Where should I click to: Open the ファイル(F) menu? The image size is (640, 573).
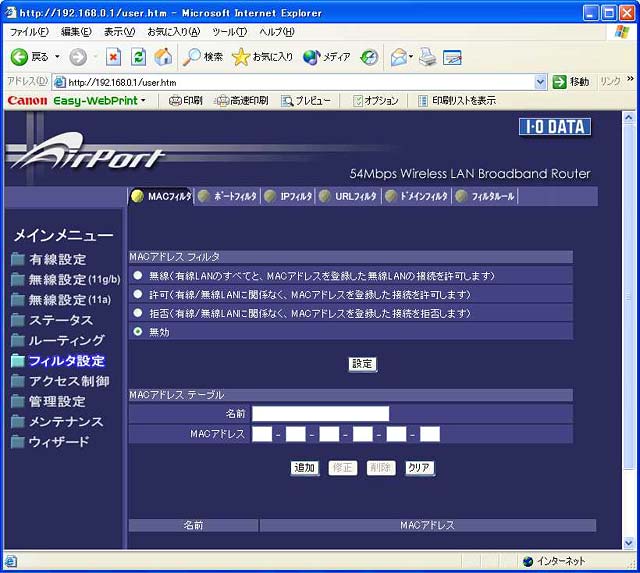(x=29, y=32)
